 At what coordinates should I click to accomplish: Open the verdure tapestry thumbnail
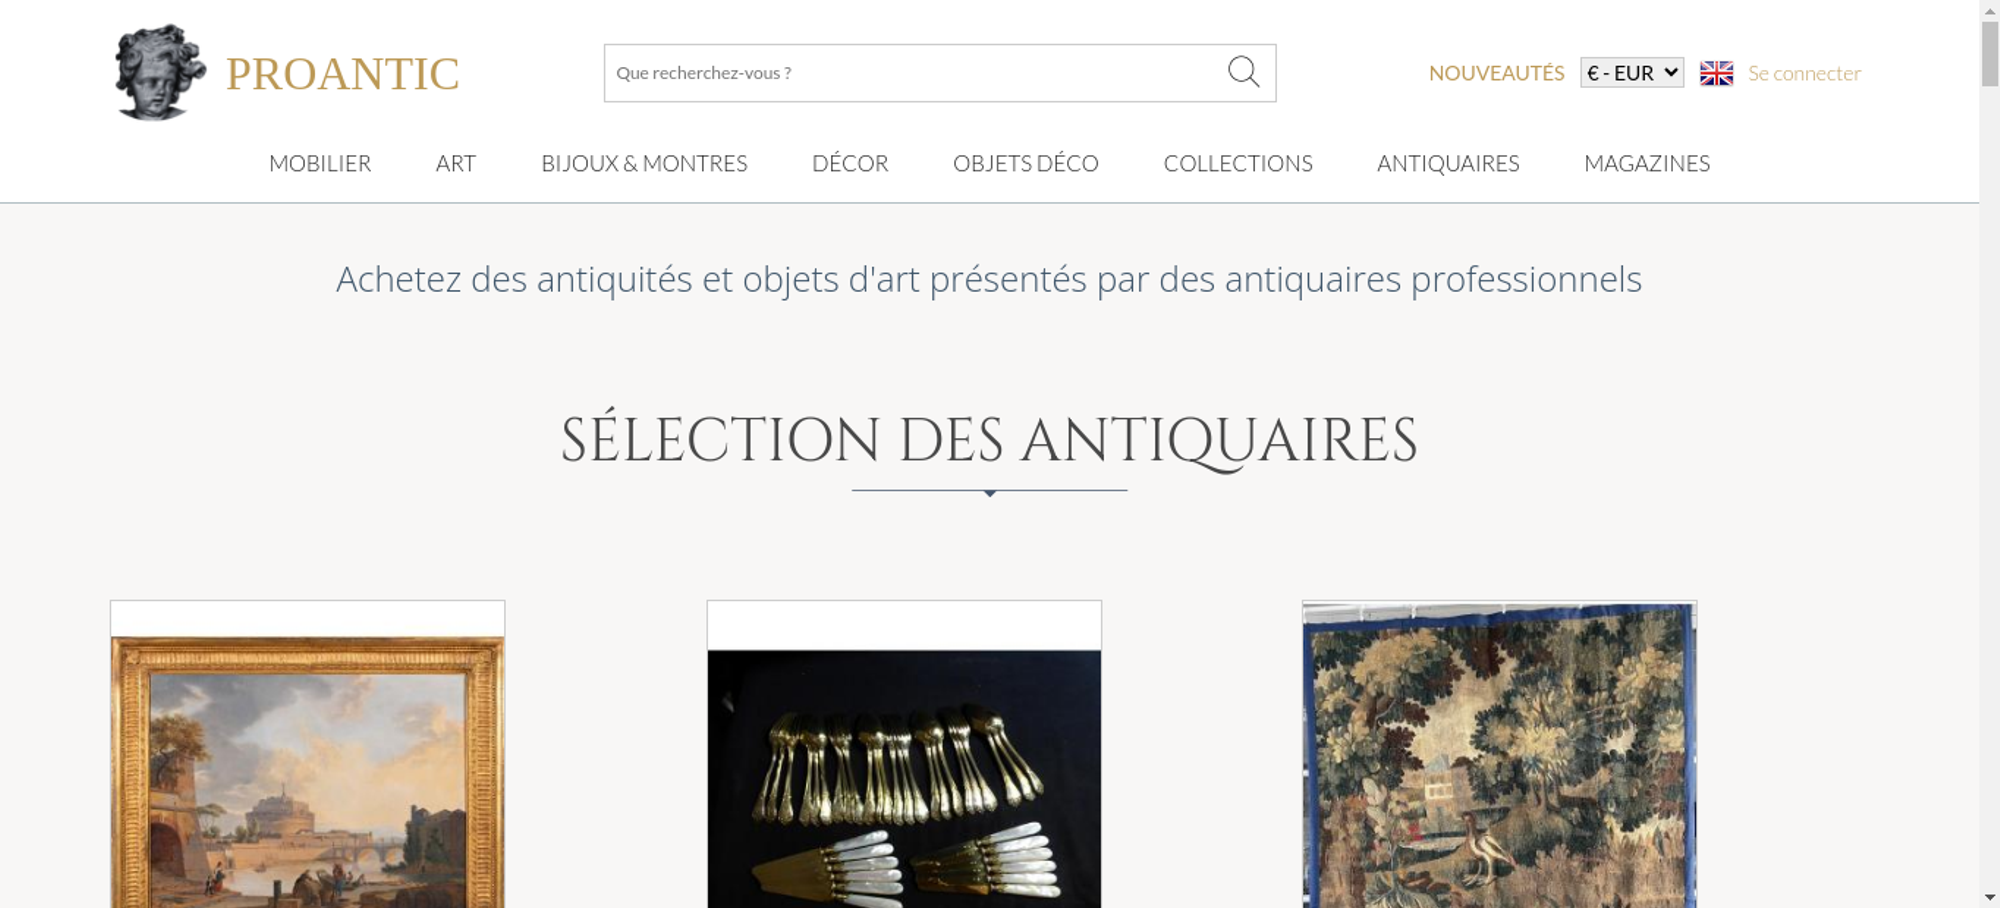coord(1499,755)
